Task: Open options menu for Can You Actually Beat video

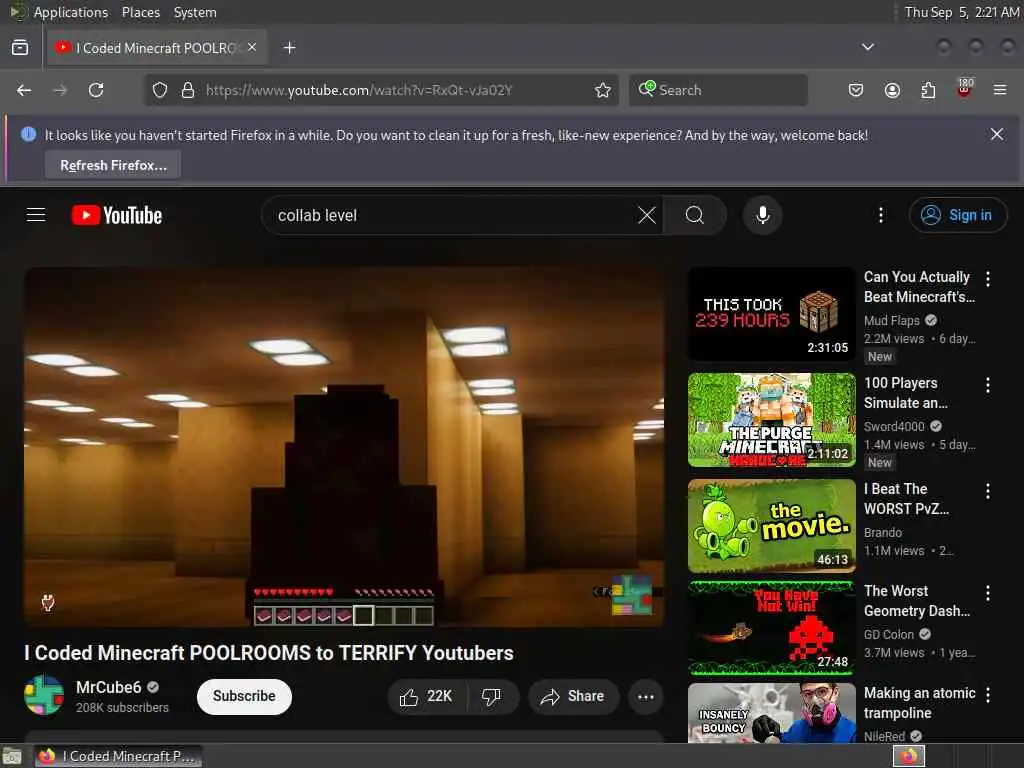Action: coord(988,279)
